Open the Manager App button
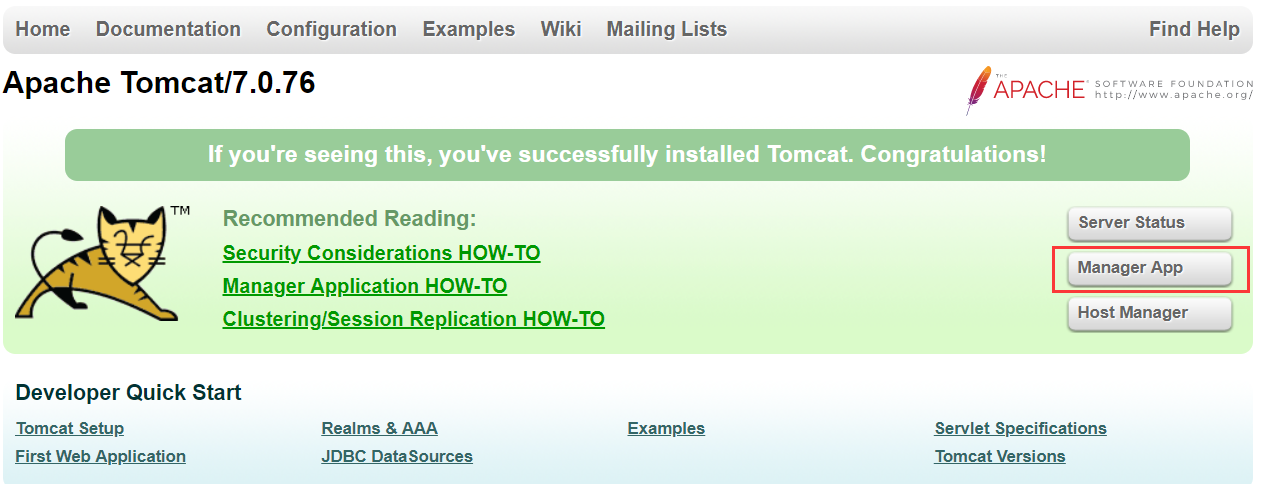Screen dimensions: 1266x484 coord(1149,268)
